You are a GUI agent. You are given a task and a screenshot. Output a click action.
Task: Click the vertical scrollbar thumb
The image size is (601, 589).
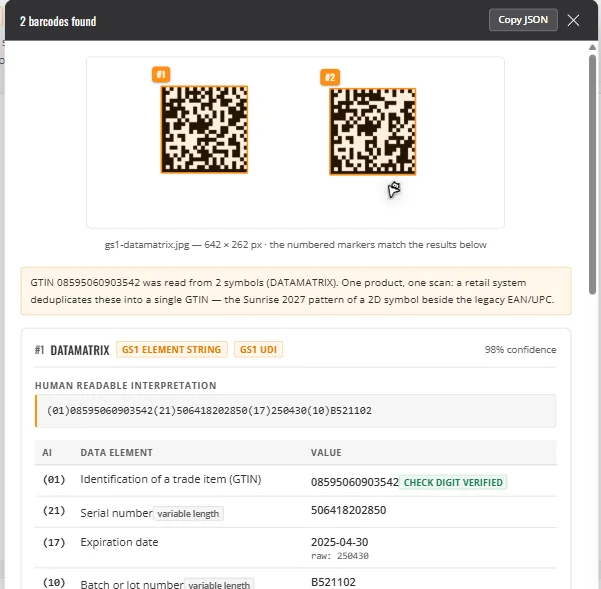point(592,174)
